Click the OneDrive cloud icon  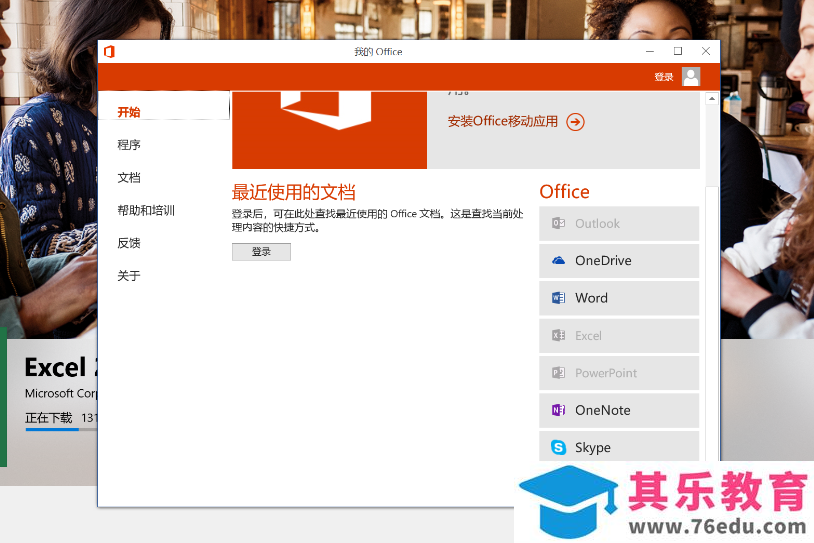tap(559, 261)
